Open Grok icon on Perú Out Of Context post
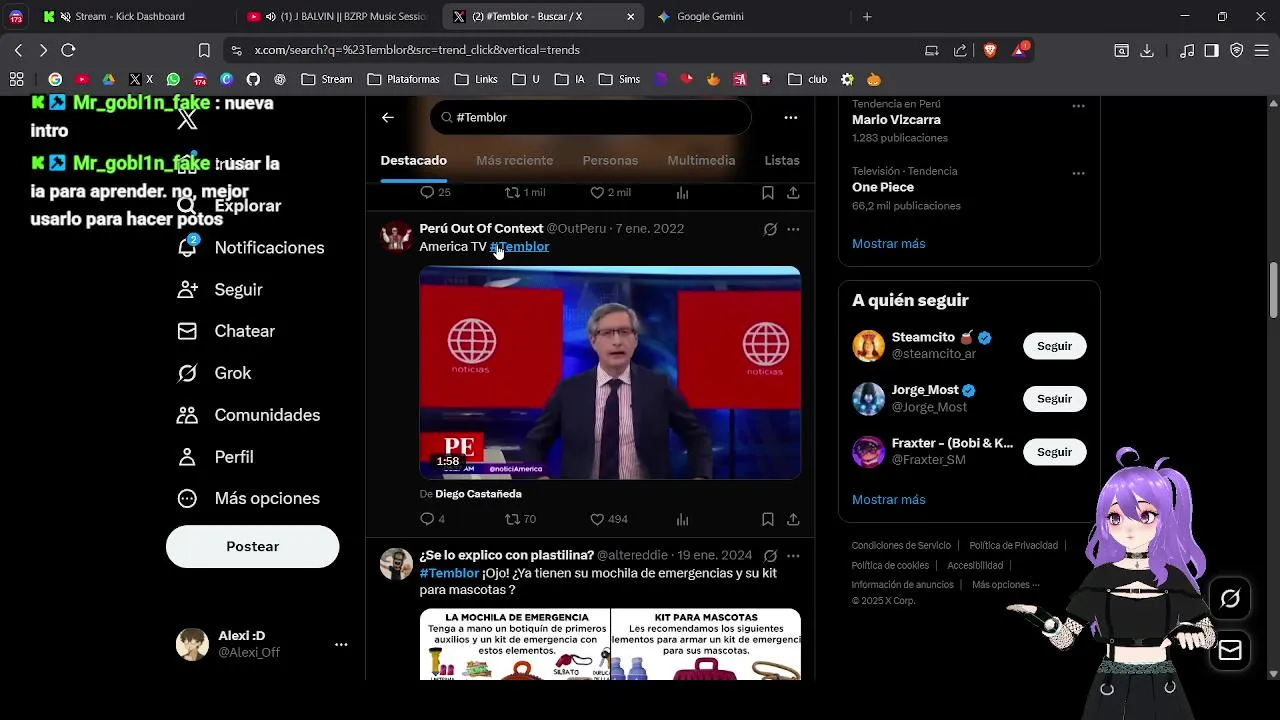 pos(770,229)
